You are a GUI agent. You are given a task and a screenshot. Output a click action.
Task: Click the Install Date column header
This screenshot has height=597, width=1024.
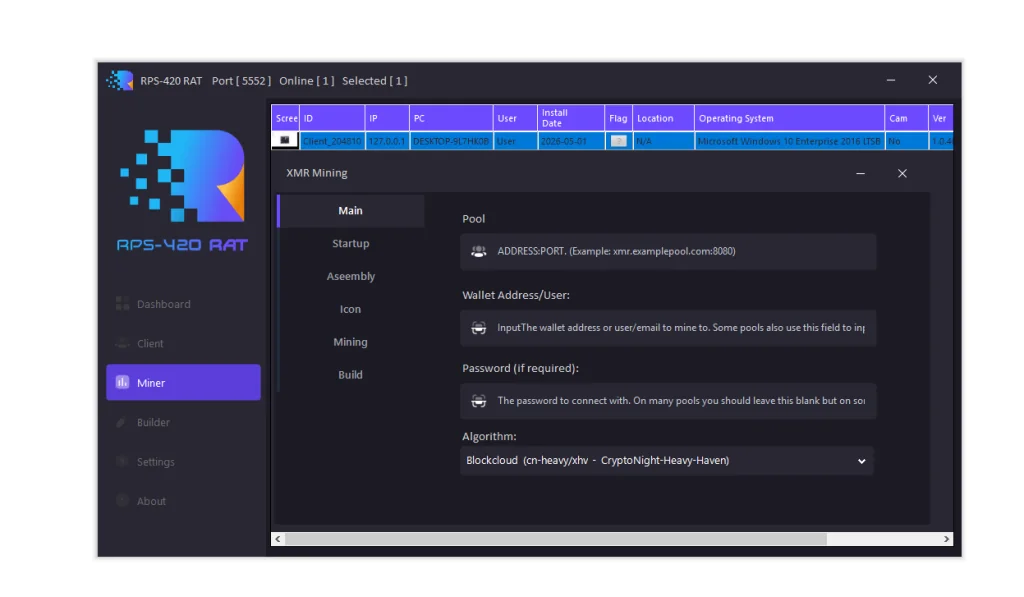(571, 118)
